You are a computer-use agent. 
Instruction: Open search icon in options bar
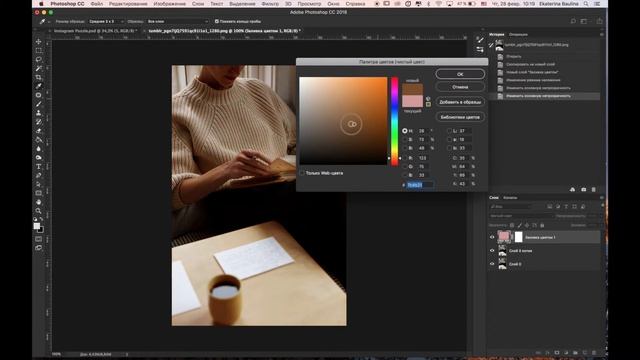pos(573,21)
